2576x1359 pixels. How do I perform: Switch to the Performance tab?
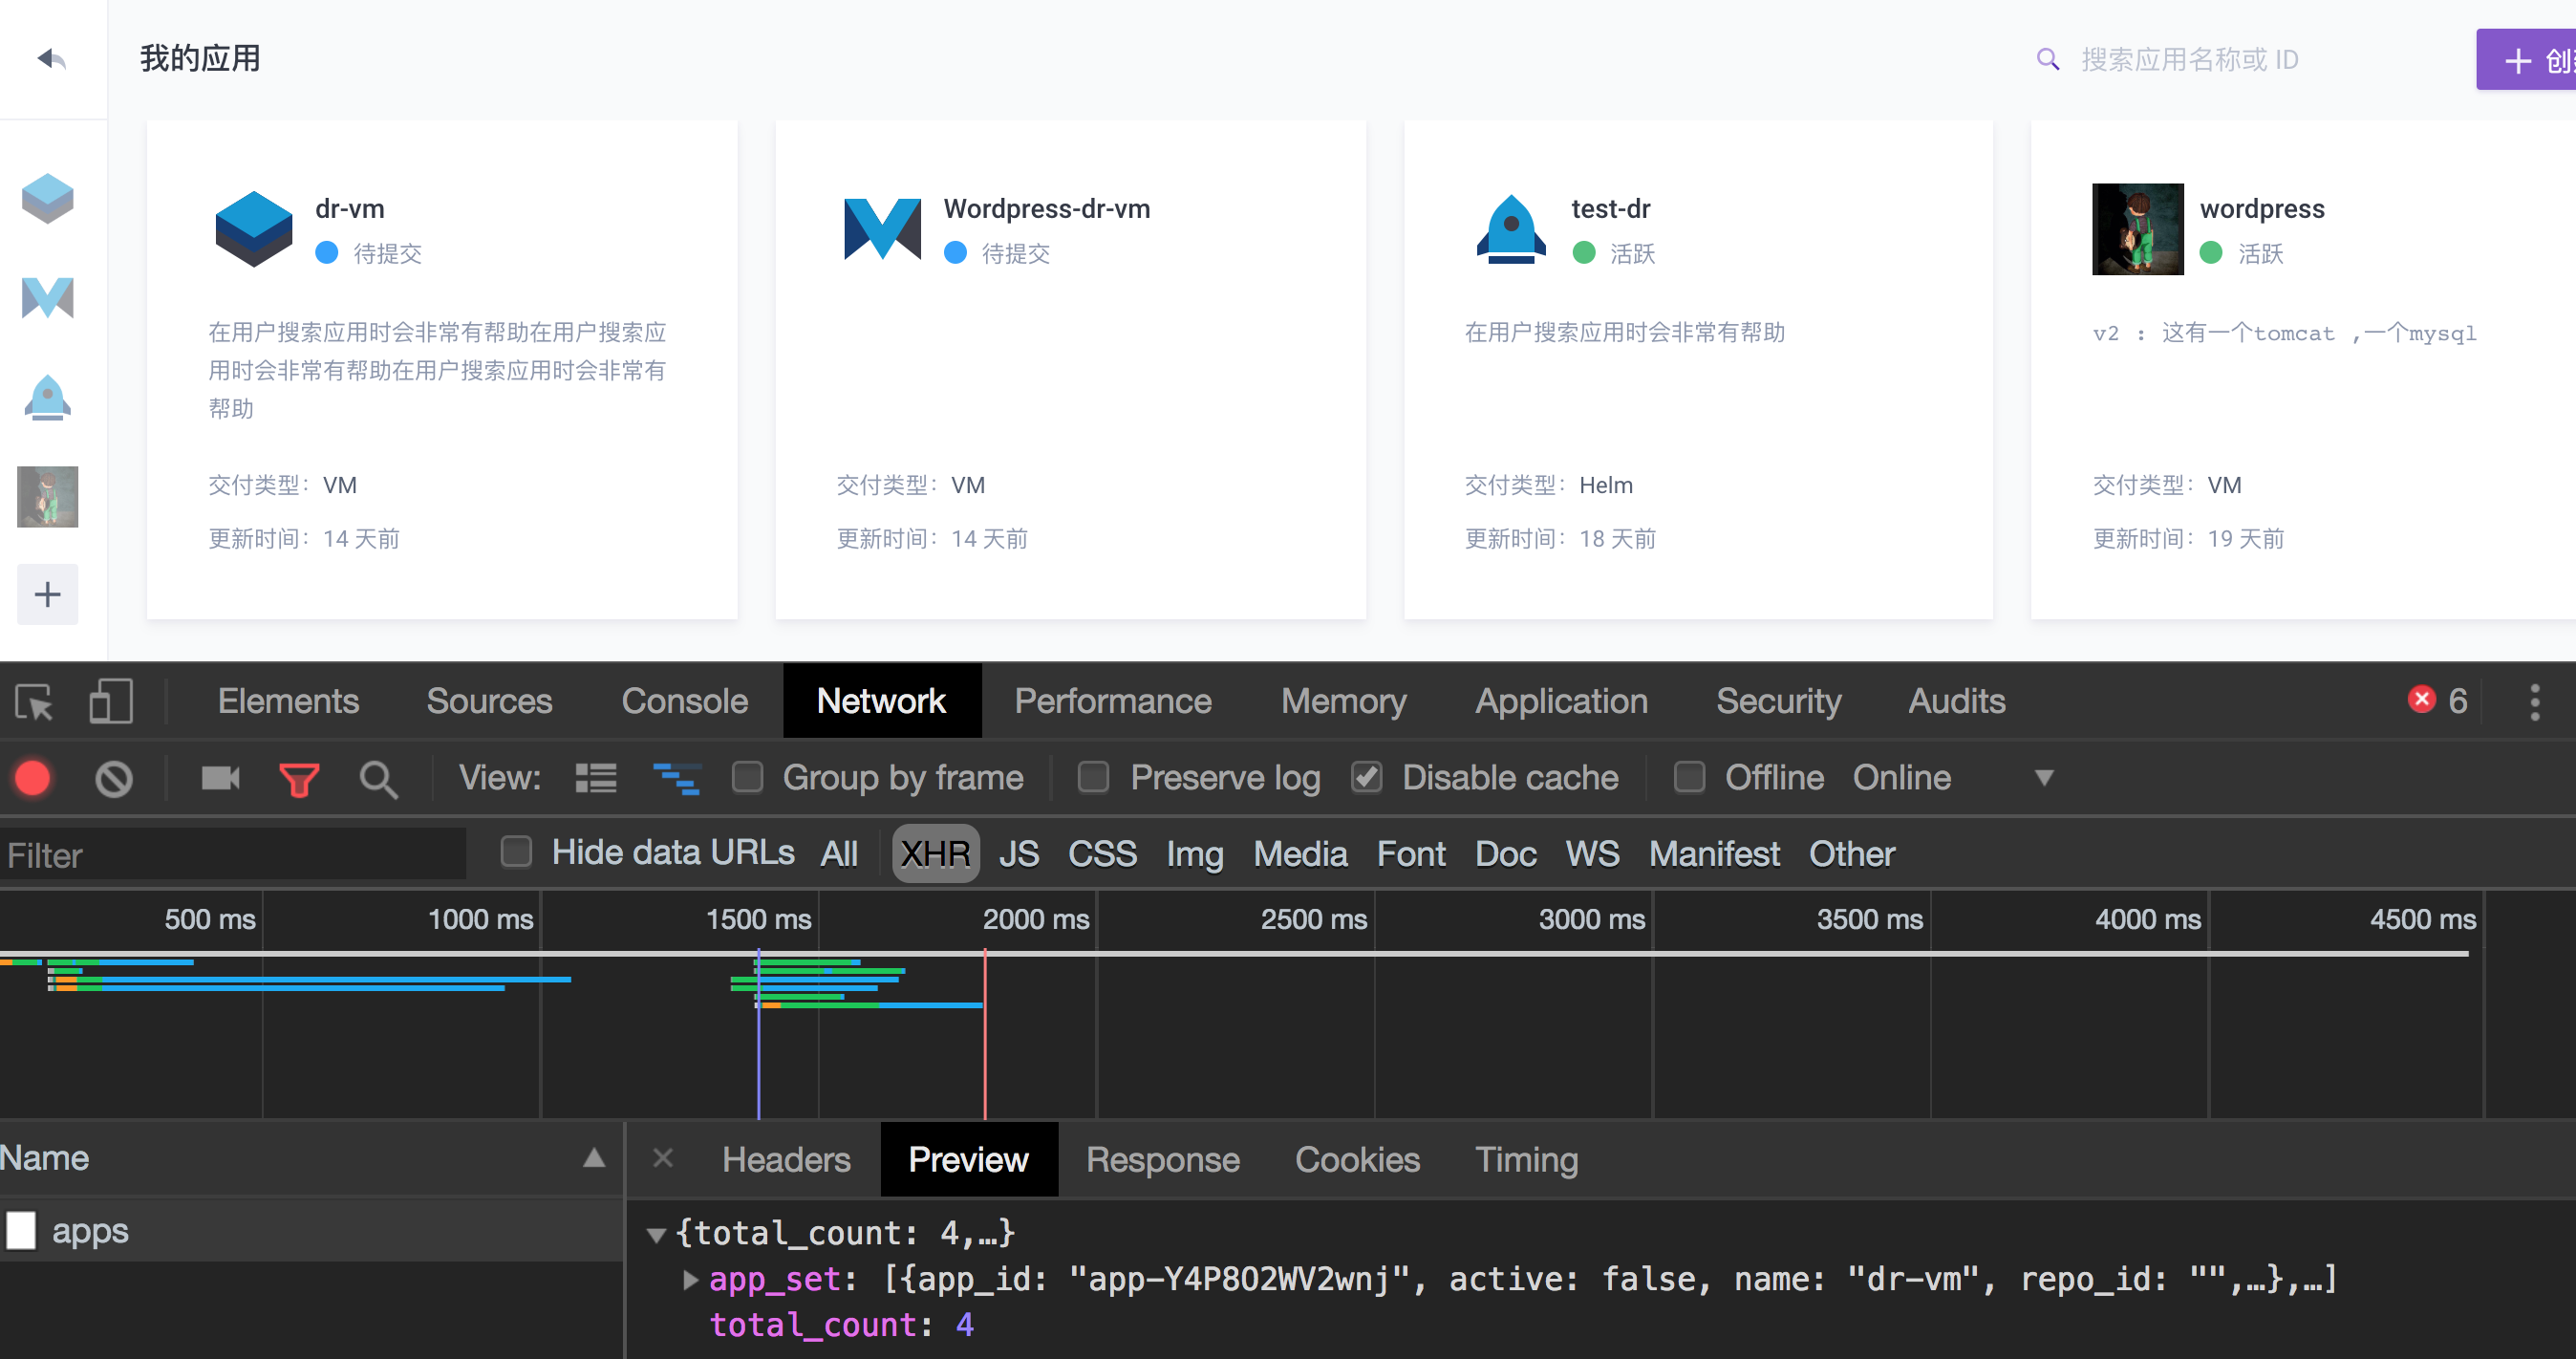click(x=1113, y=701)
